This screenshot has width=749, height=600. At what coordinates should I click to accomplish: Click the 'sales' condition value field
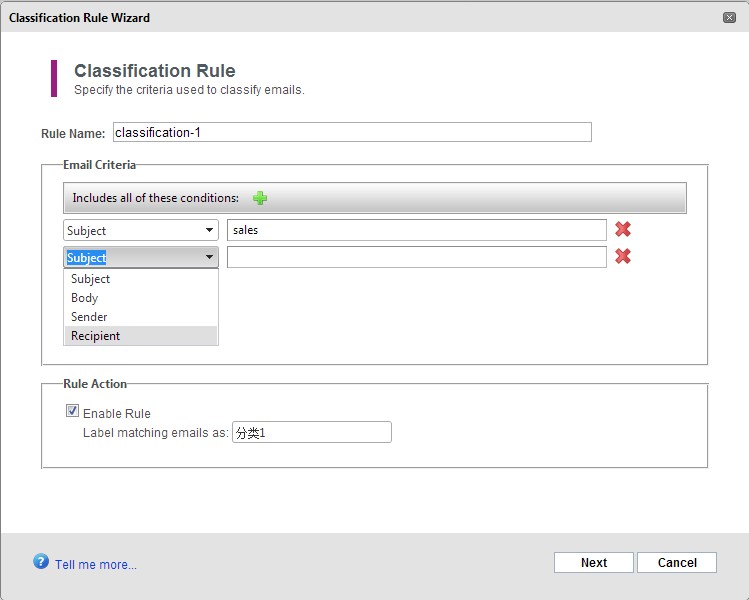coord(417,230)
